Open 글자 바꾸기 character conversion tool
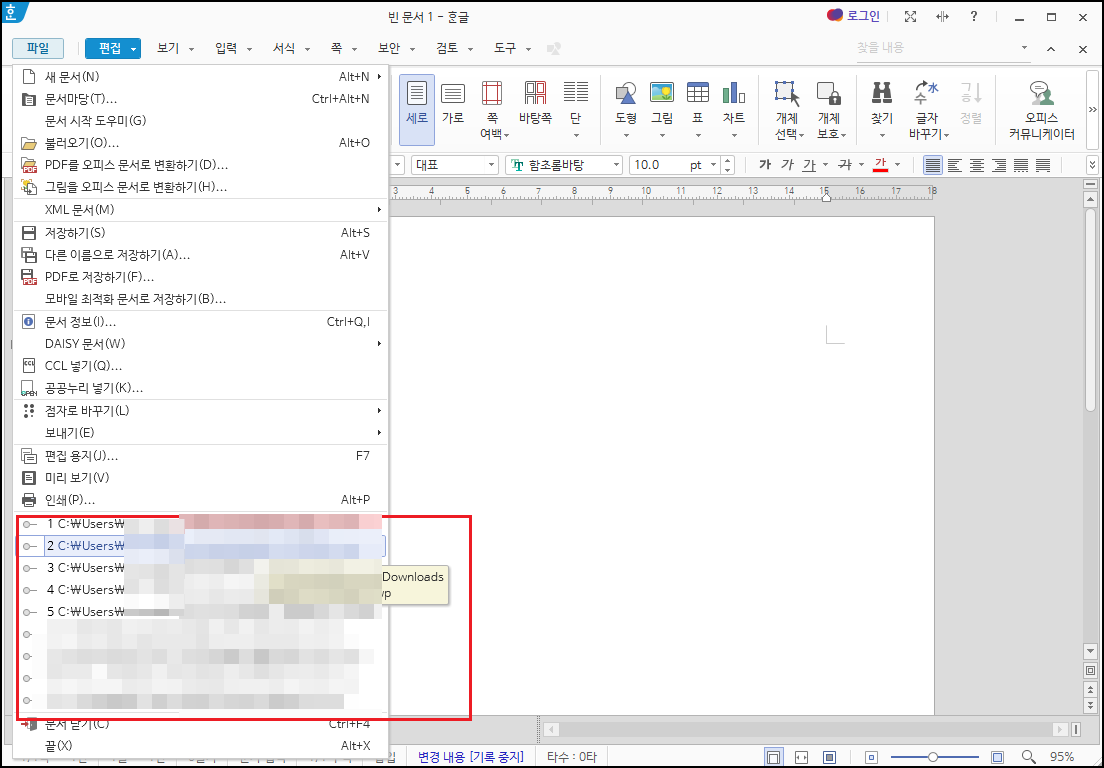 (928, 109)
